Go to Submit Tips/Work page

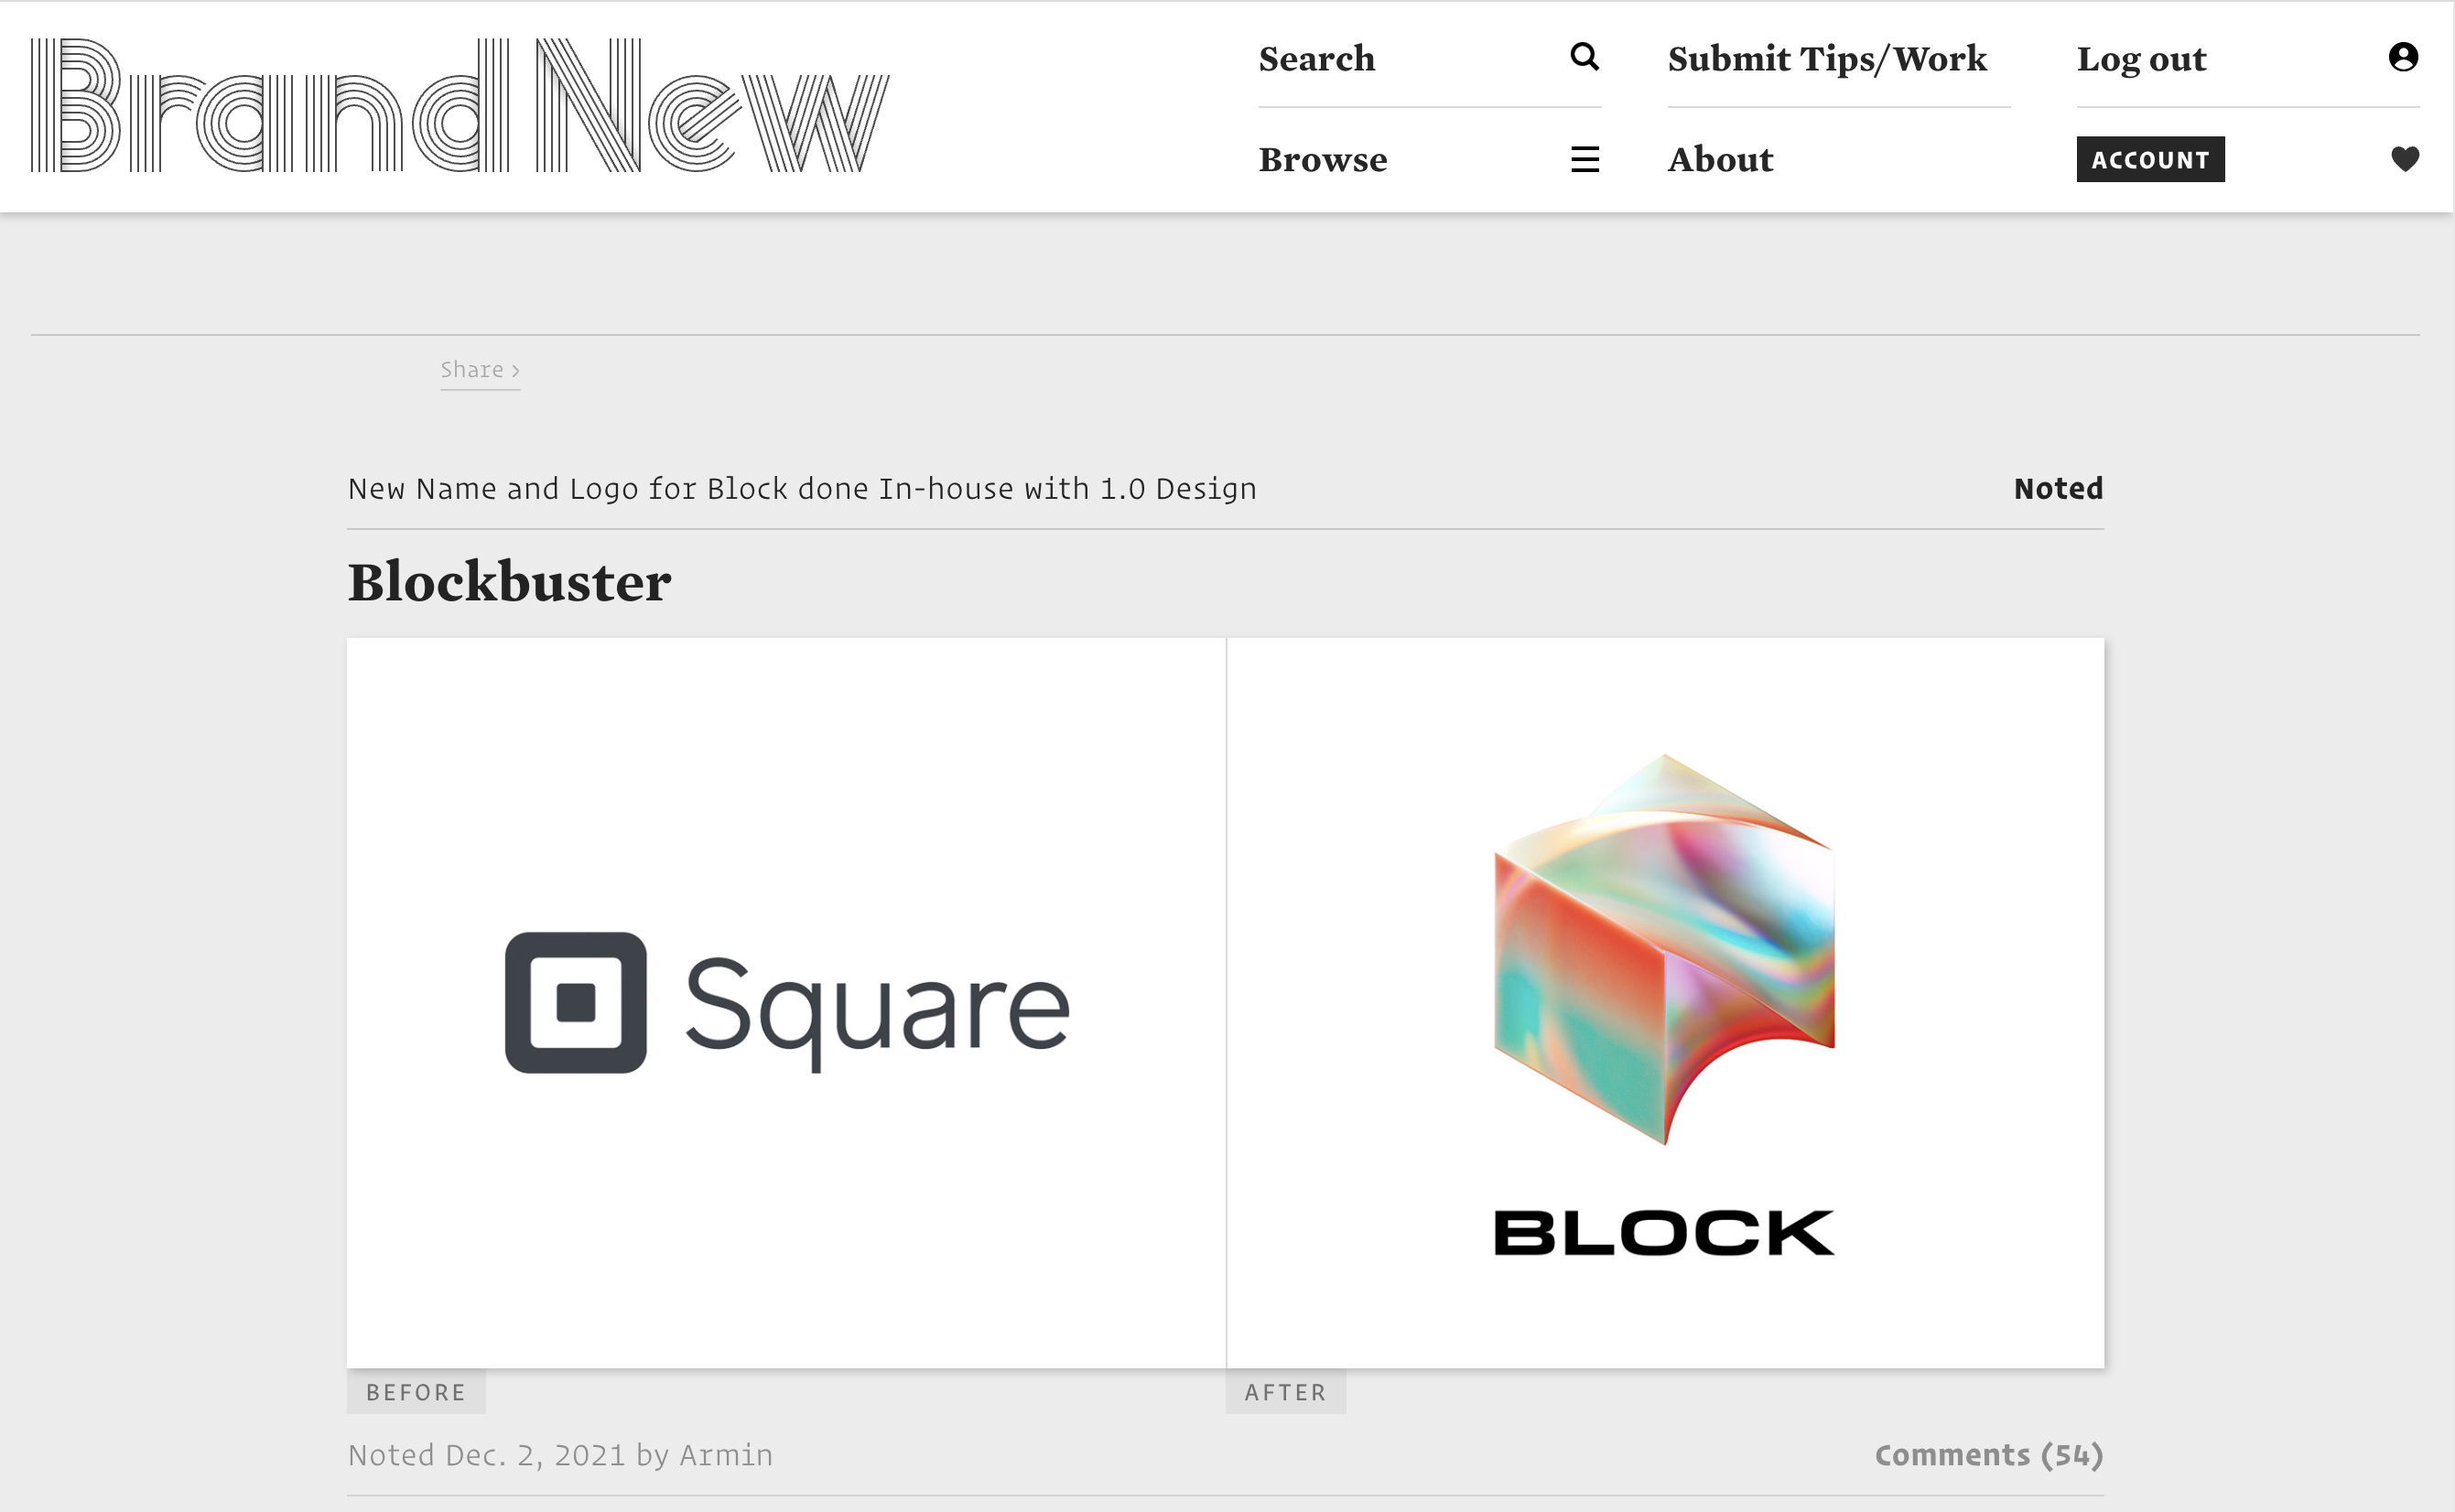click(x=1826, y=59)
